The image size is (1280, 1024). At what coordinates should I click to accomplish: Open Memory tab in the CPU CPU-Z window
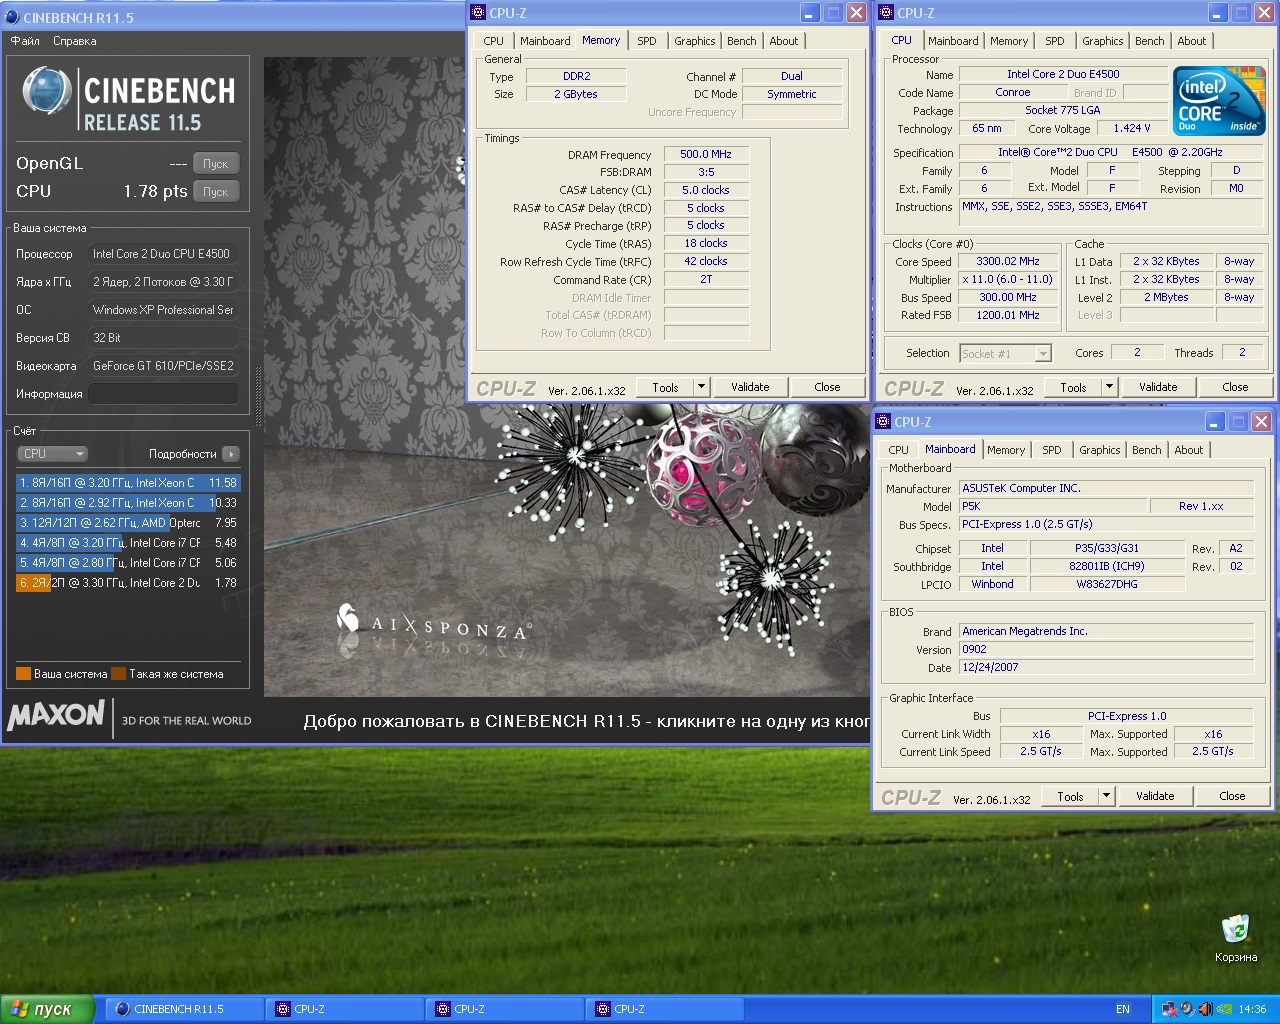pos(1009,41)
